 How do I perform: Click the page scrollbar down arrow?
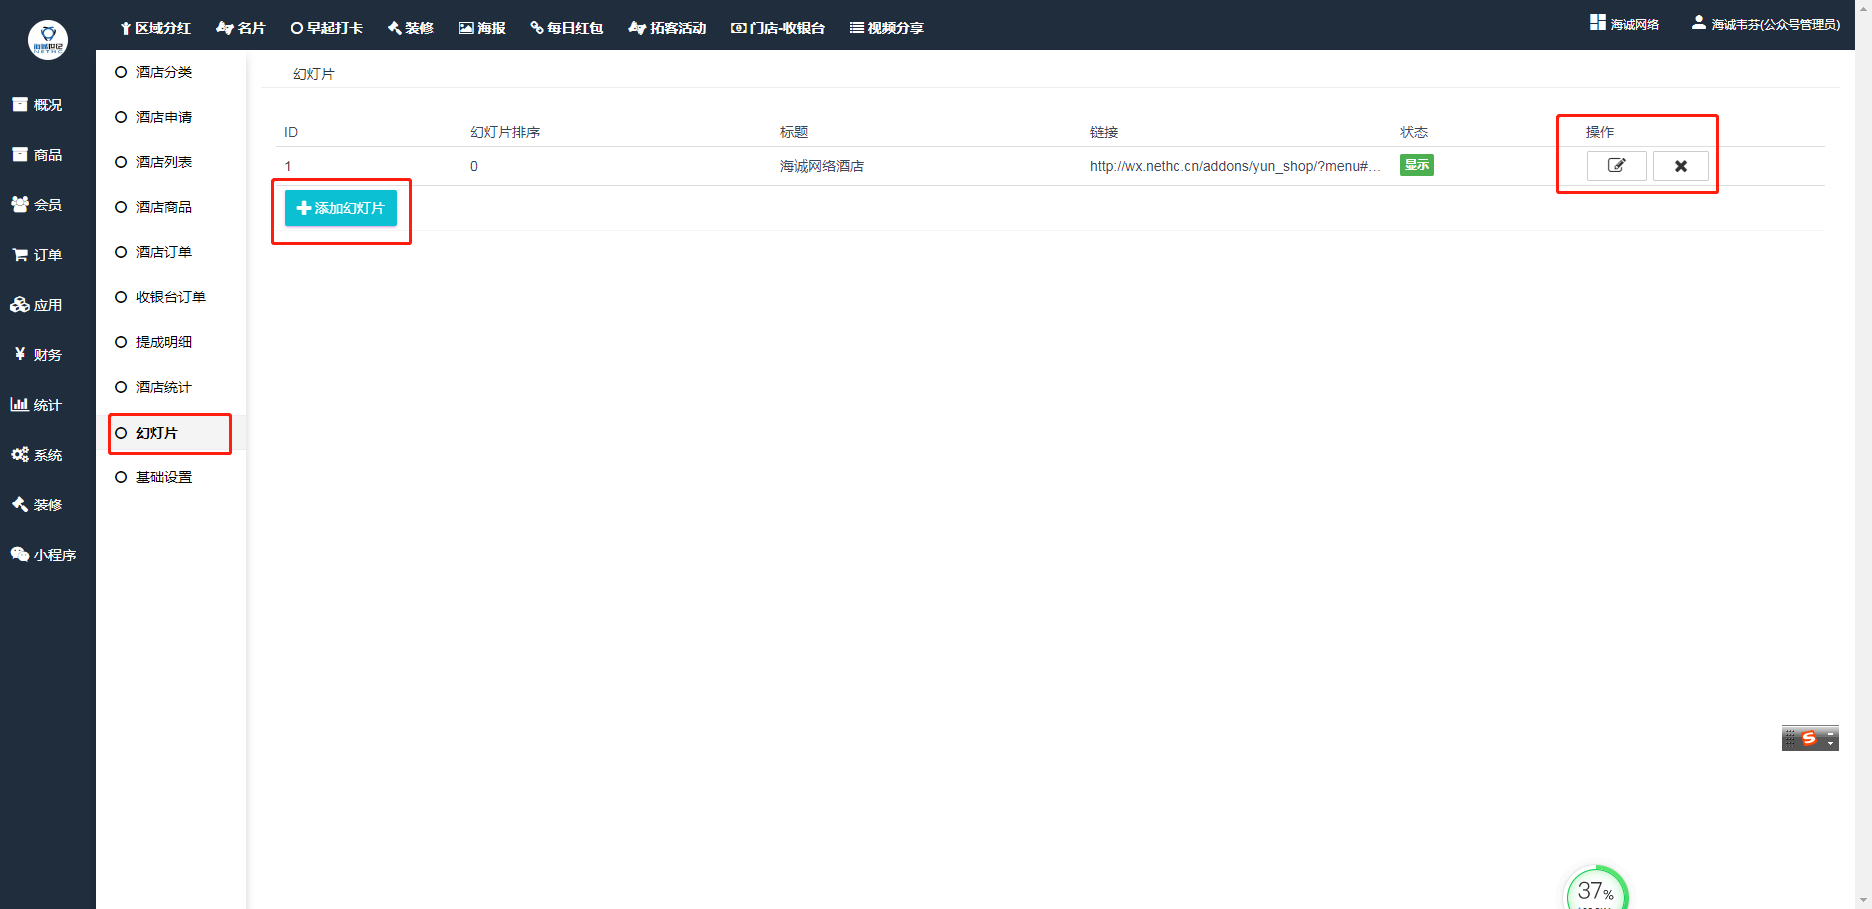(1863, 900)
